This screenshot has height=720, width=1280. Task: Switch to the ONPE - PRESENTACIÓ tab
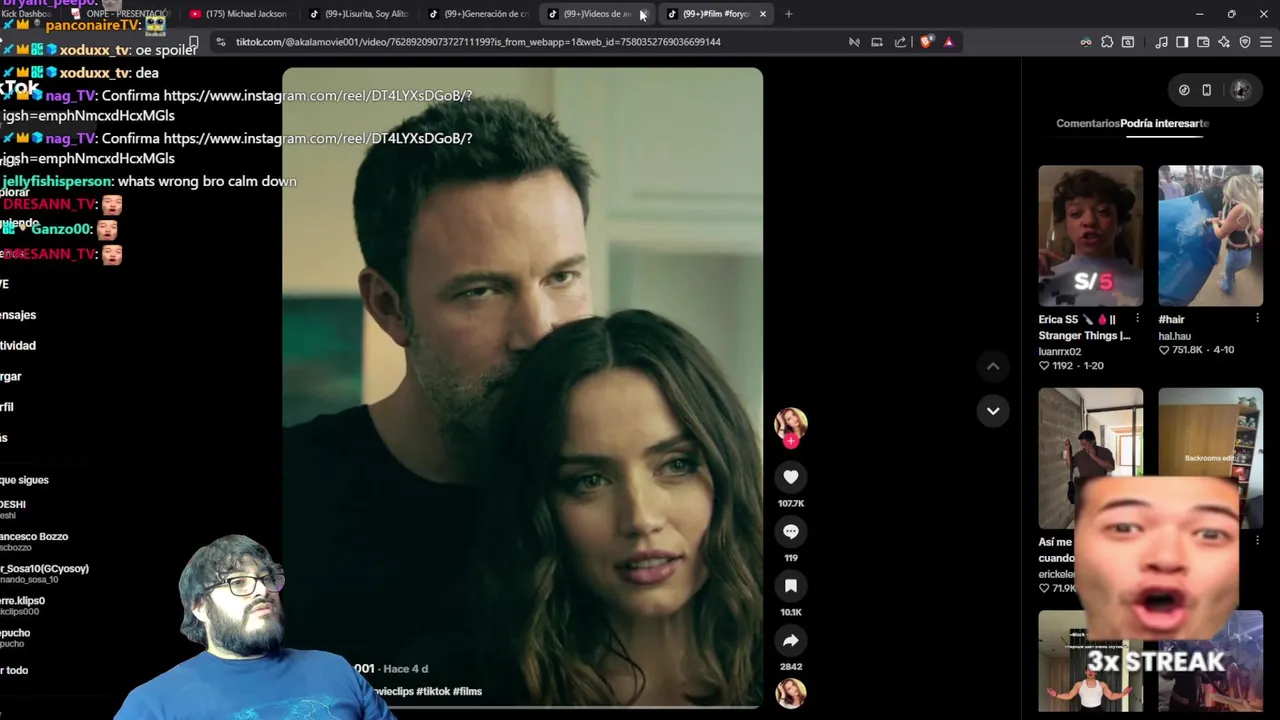point(120,14)
